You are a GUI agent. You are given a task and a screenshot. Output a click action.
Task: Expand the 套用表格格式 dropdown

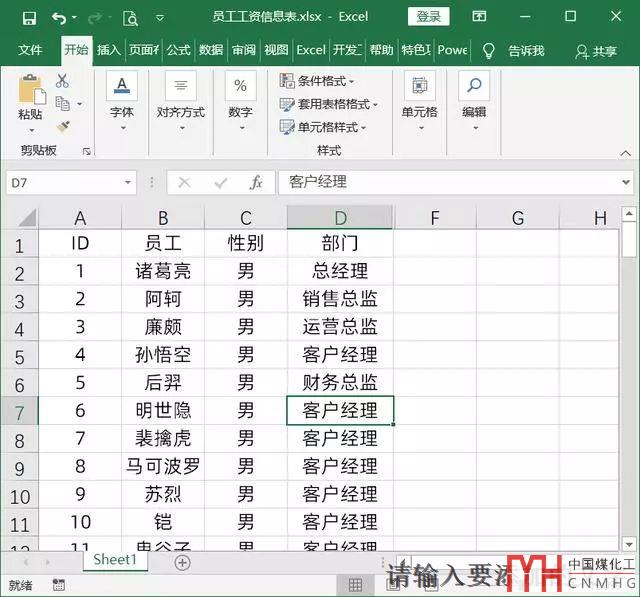tap(325, 104)
